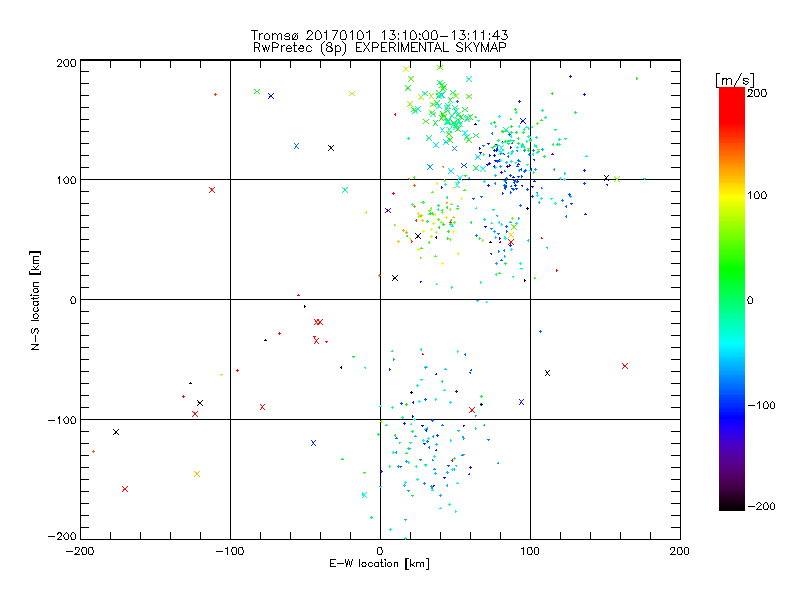
Task: Click the E-W axis "200" tick label
Action: (679, 551)
